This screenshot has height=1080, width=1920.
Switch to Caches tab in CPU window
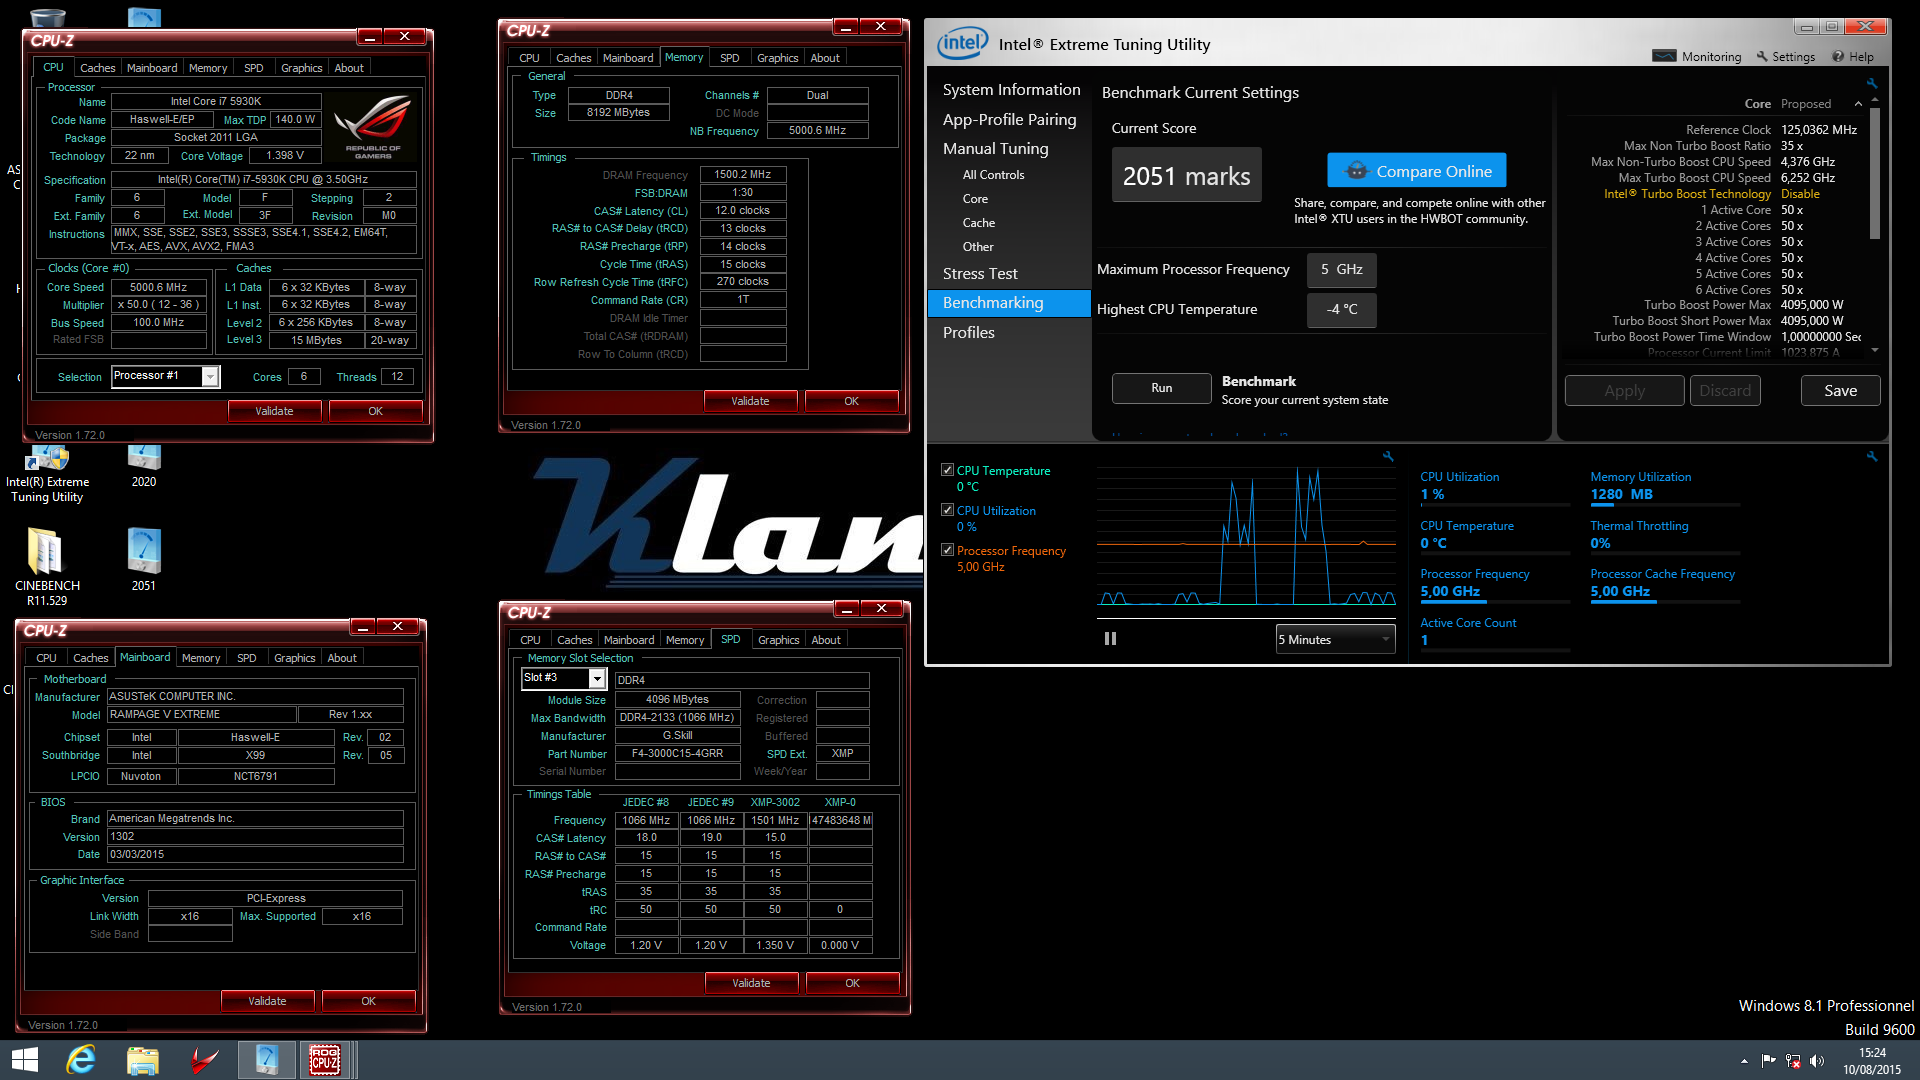(97, 67)
